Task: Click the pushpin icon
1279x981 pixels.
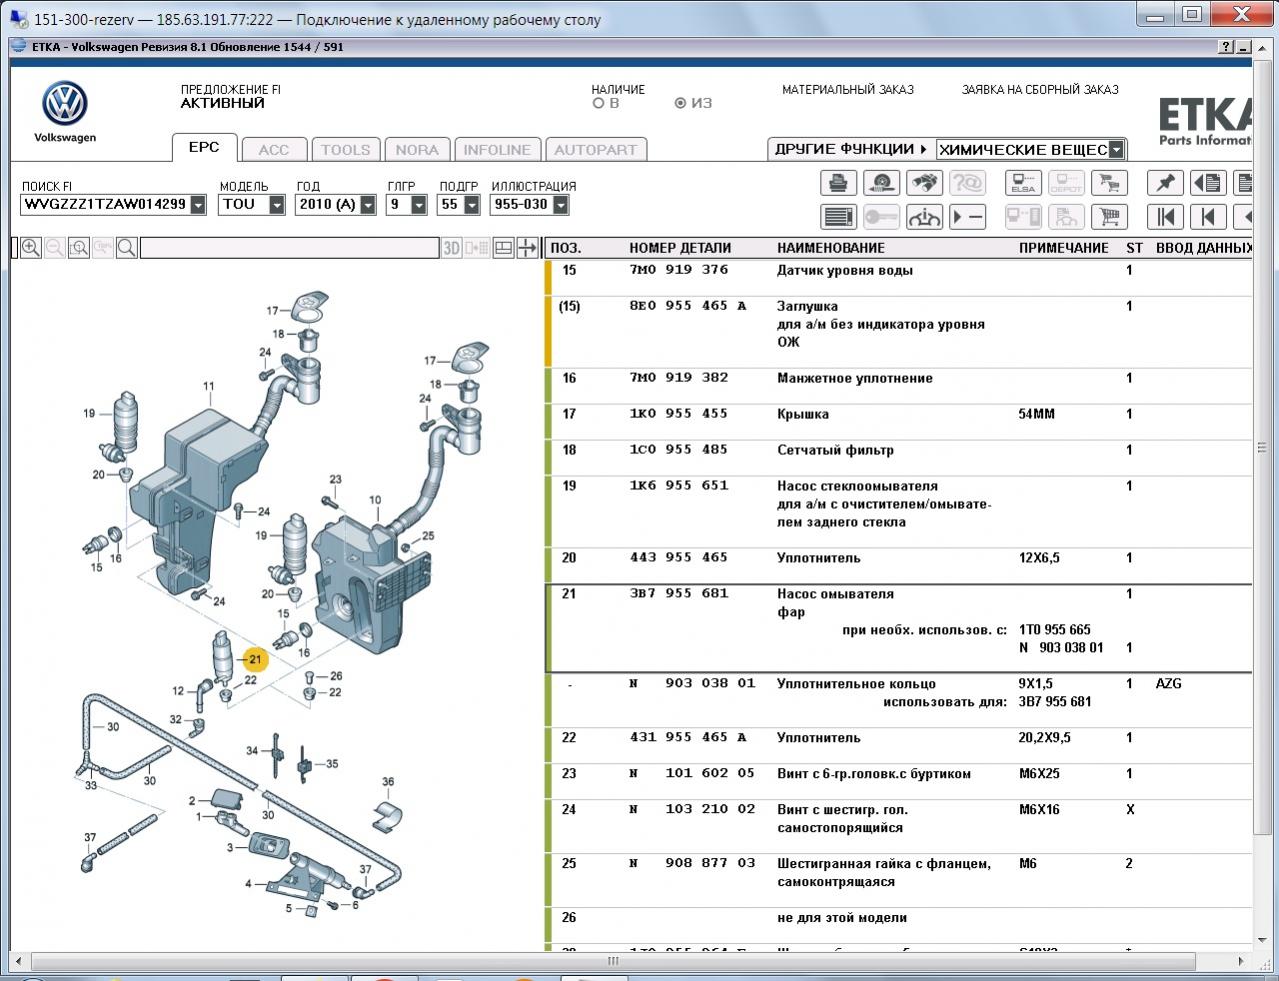Action: click(1165, 183)
